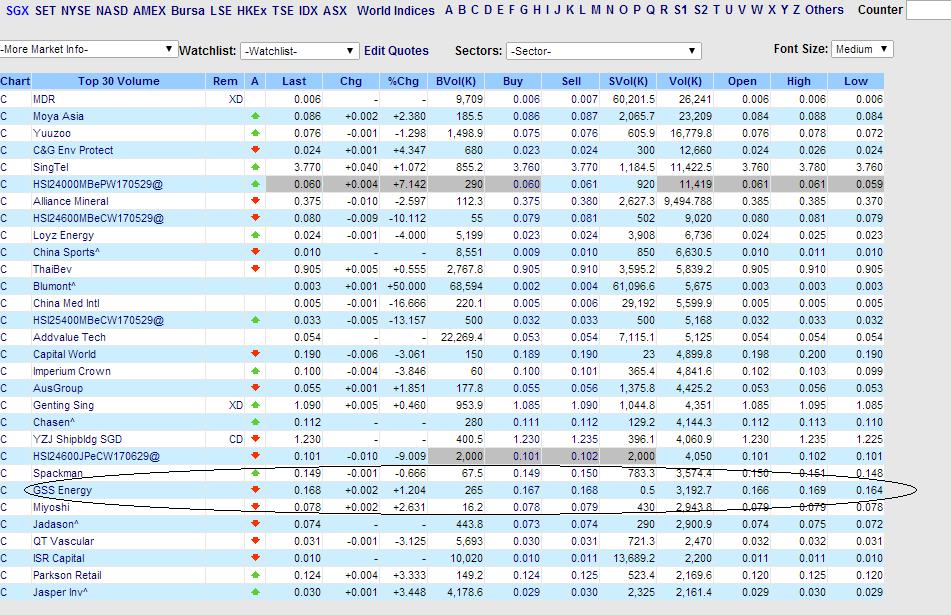Filter counters by letter A
Image resolution: width=951 pixels, height=615 pixels.
(x=449, y=10)
